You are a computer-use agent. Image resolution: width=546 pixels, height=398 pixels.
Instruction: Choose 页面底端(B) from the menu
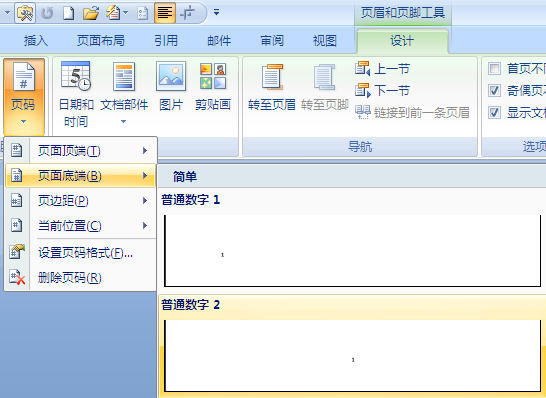(x=81, y=175)
